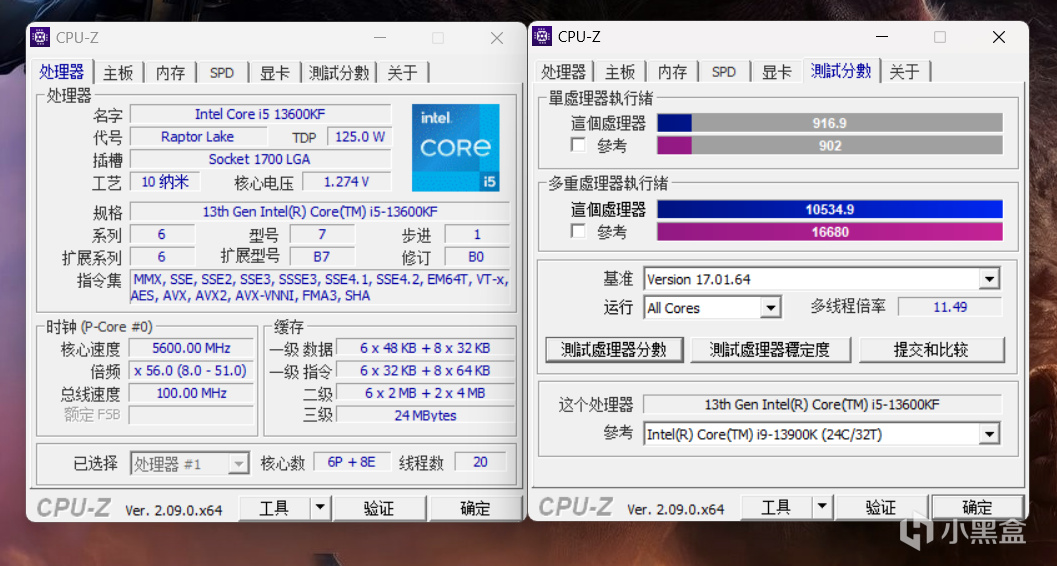The width and height of the screenshot is (1057, 566).
Task: Close the left CPU-Z window
Action: (497, 38)
